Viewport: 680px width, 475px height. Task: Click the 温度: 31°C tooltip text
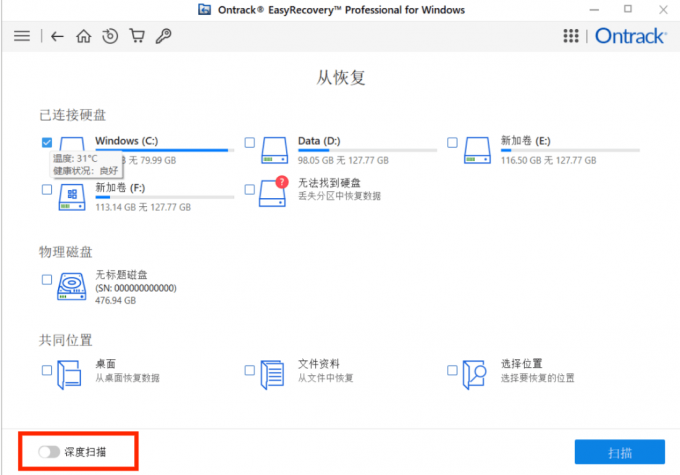click(75, 159)
